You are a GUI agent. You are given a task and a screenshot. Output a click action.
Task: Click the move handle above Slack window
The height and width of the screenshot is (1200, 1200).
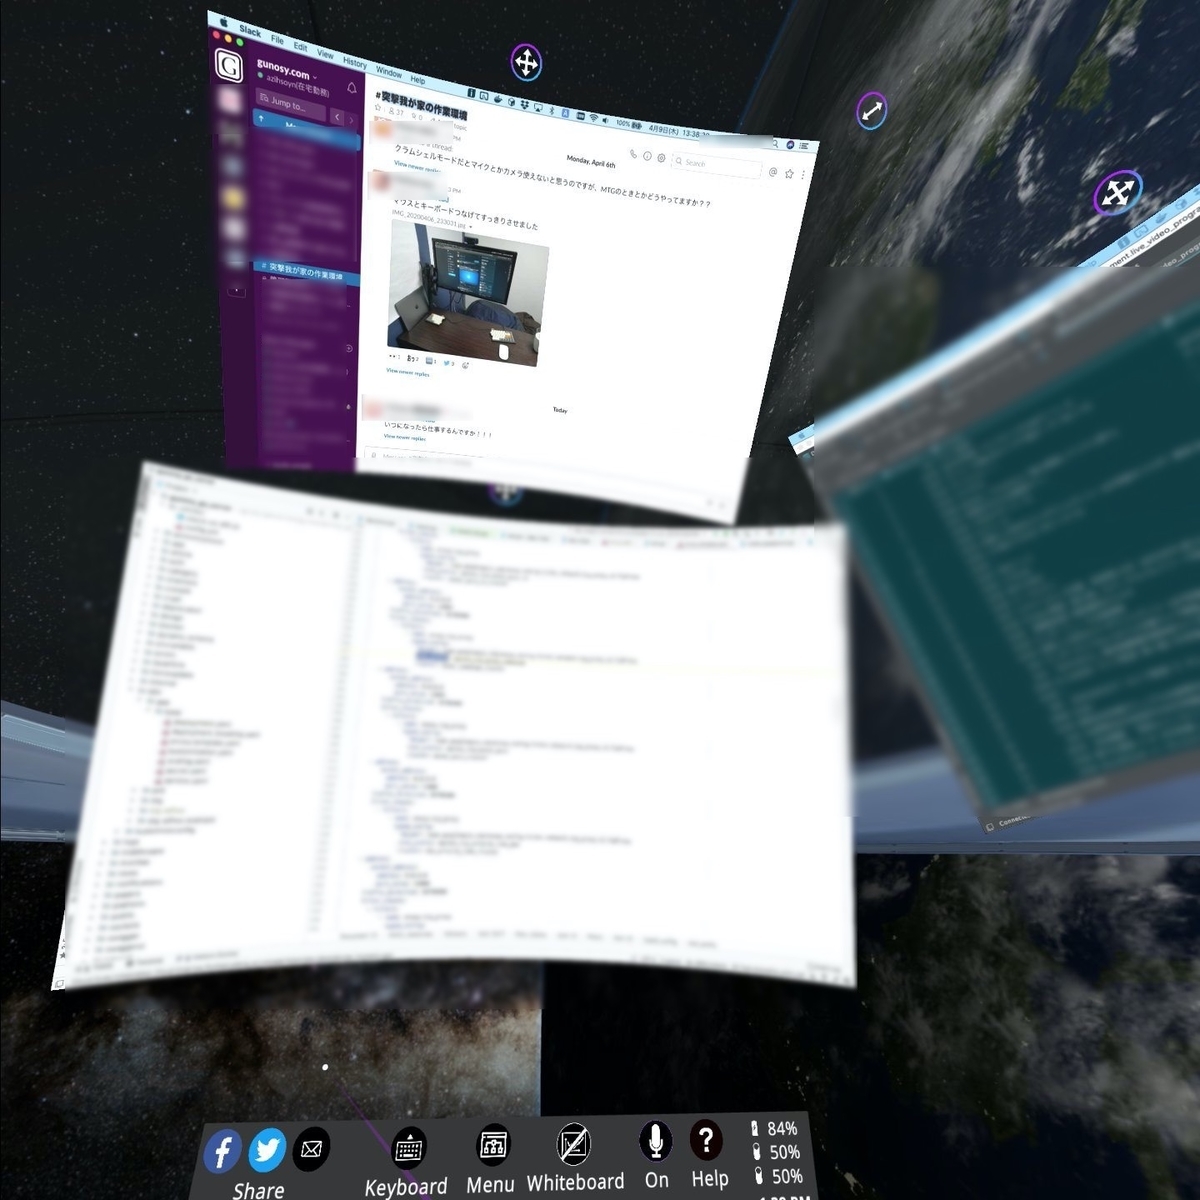526,63
